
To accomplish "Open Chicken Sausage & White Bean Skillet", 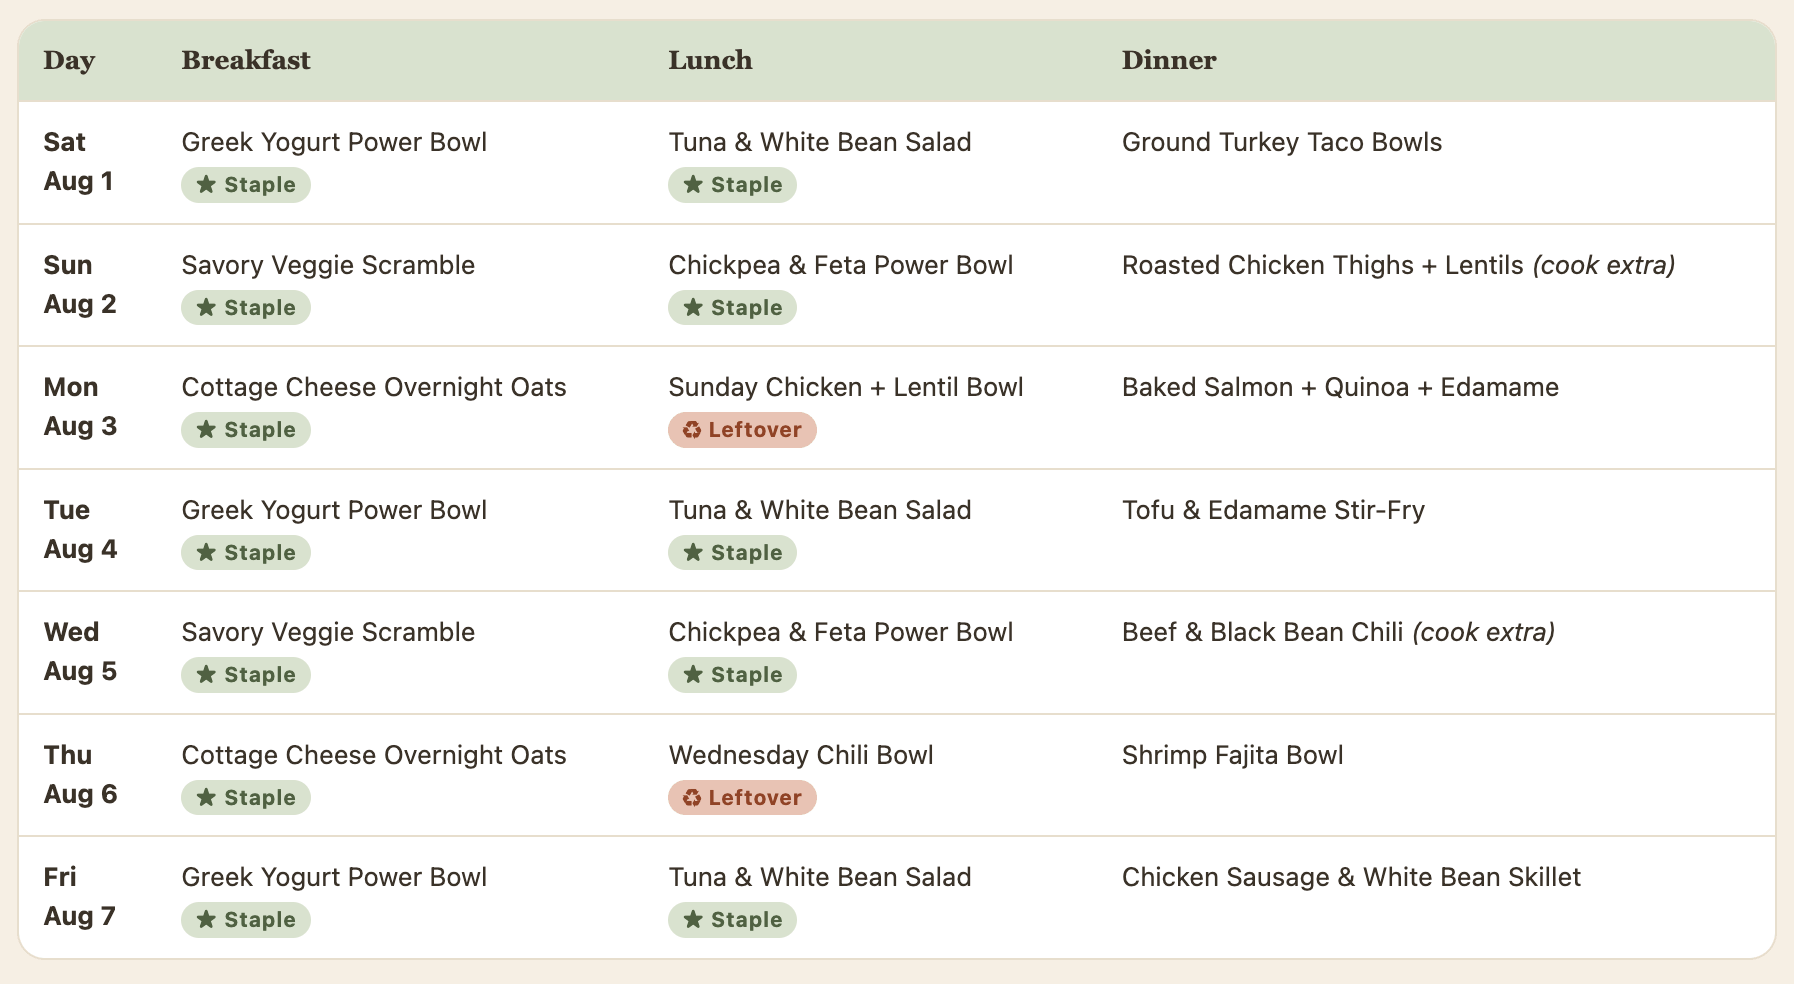I will (x=1351, y=877).
